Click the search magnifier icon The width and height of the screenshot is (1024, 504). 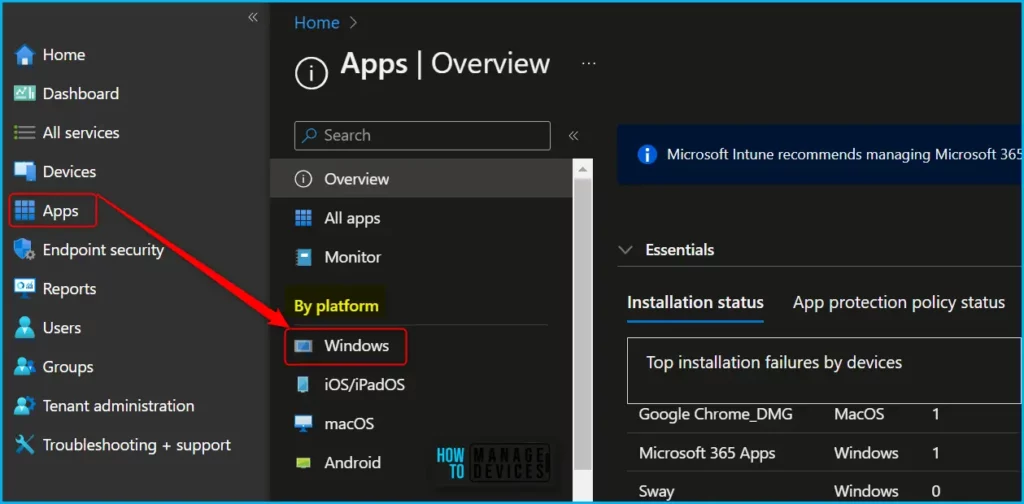coord(310,135)
